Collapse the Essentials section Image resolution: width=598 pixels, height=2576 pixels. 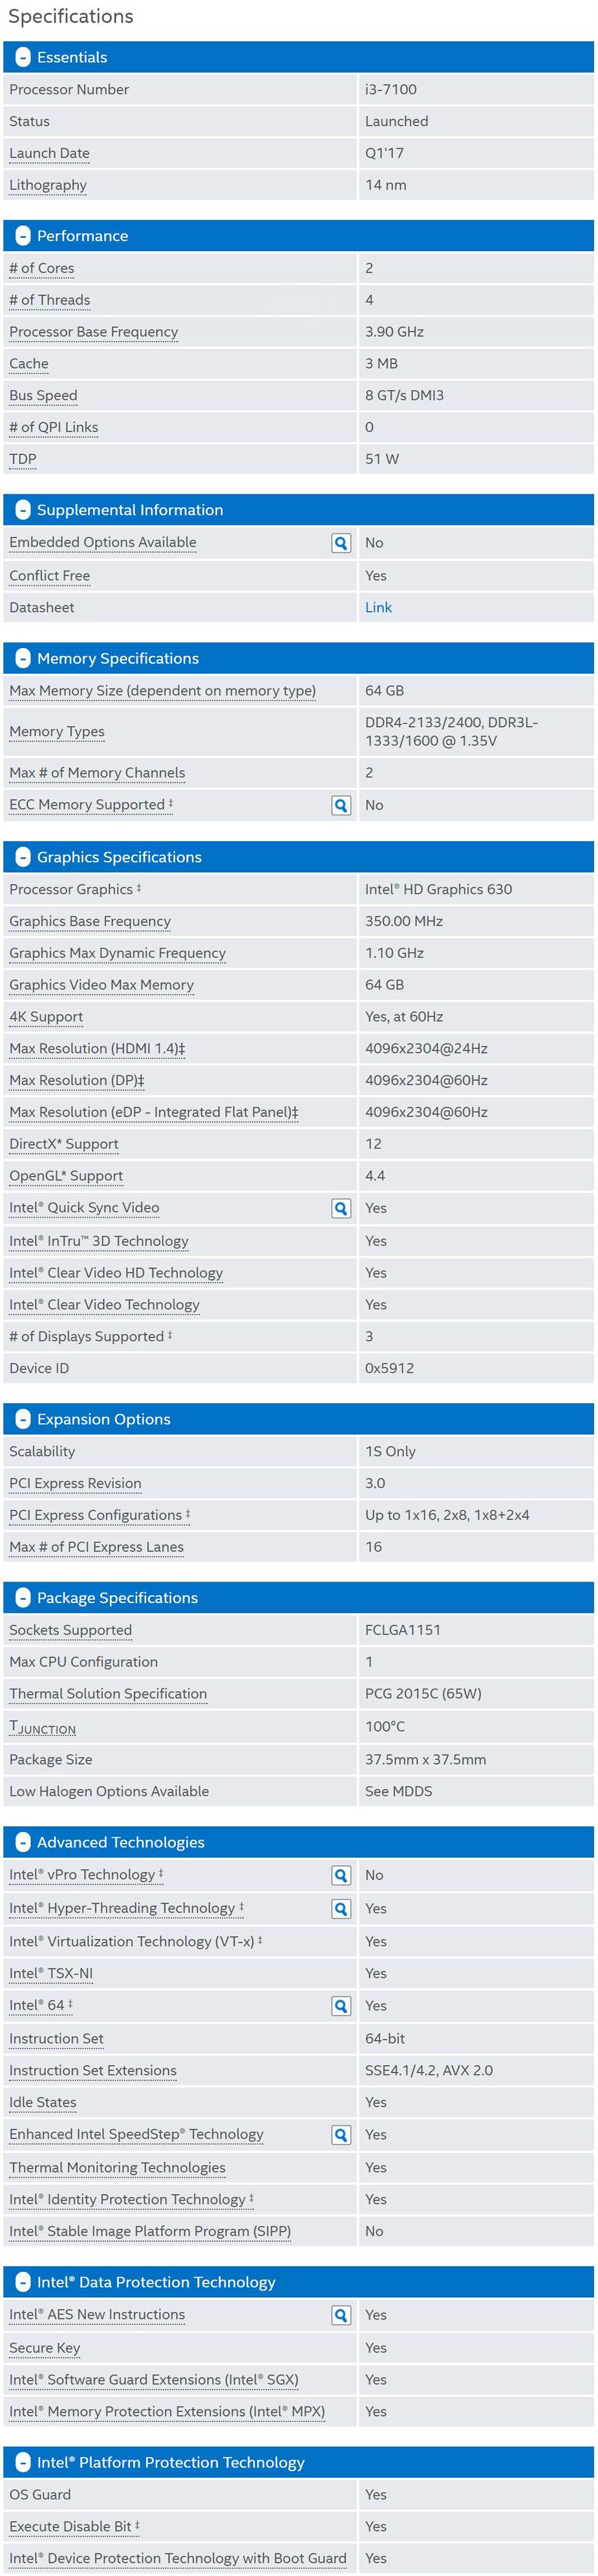[23, 58]
